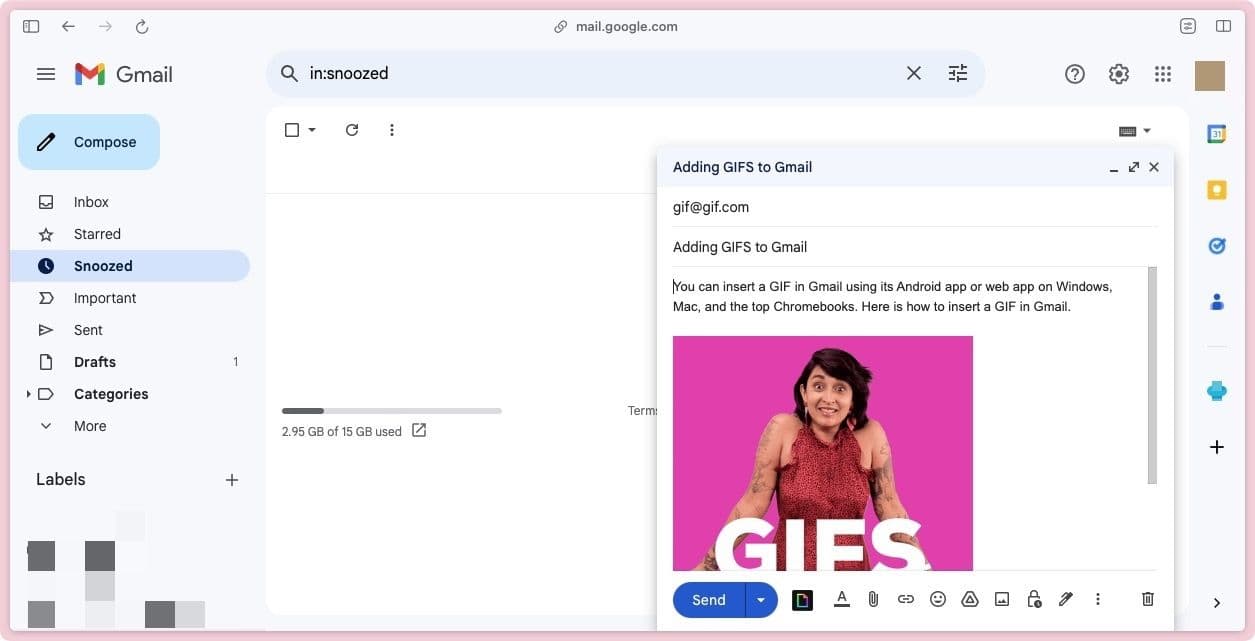Open text formatting options
This screenshot has height=641, width=1255.
pos(841,598)
